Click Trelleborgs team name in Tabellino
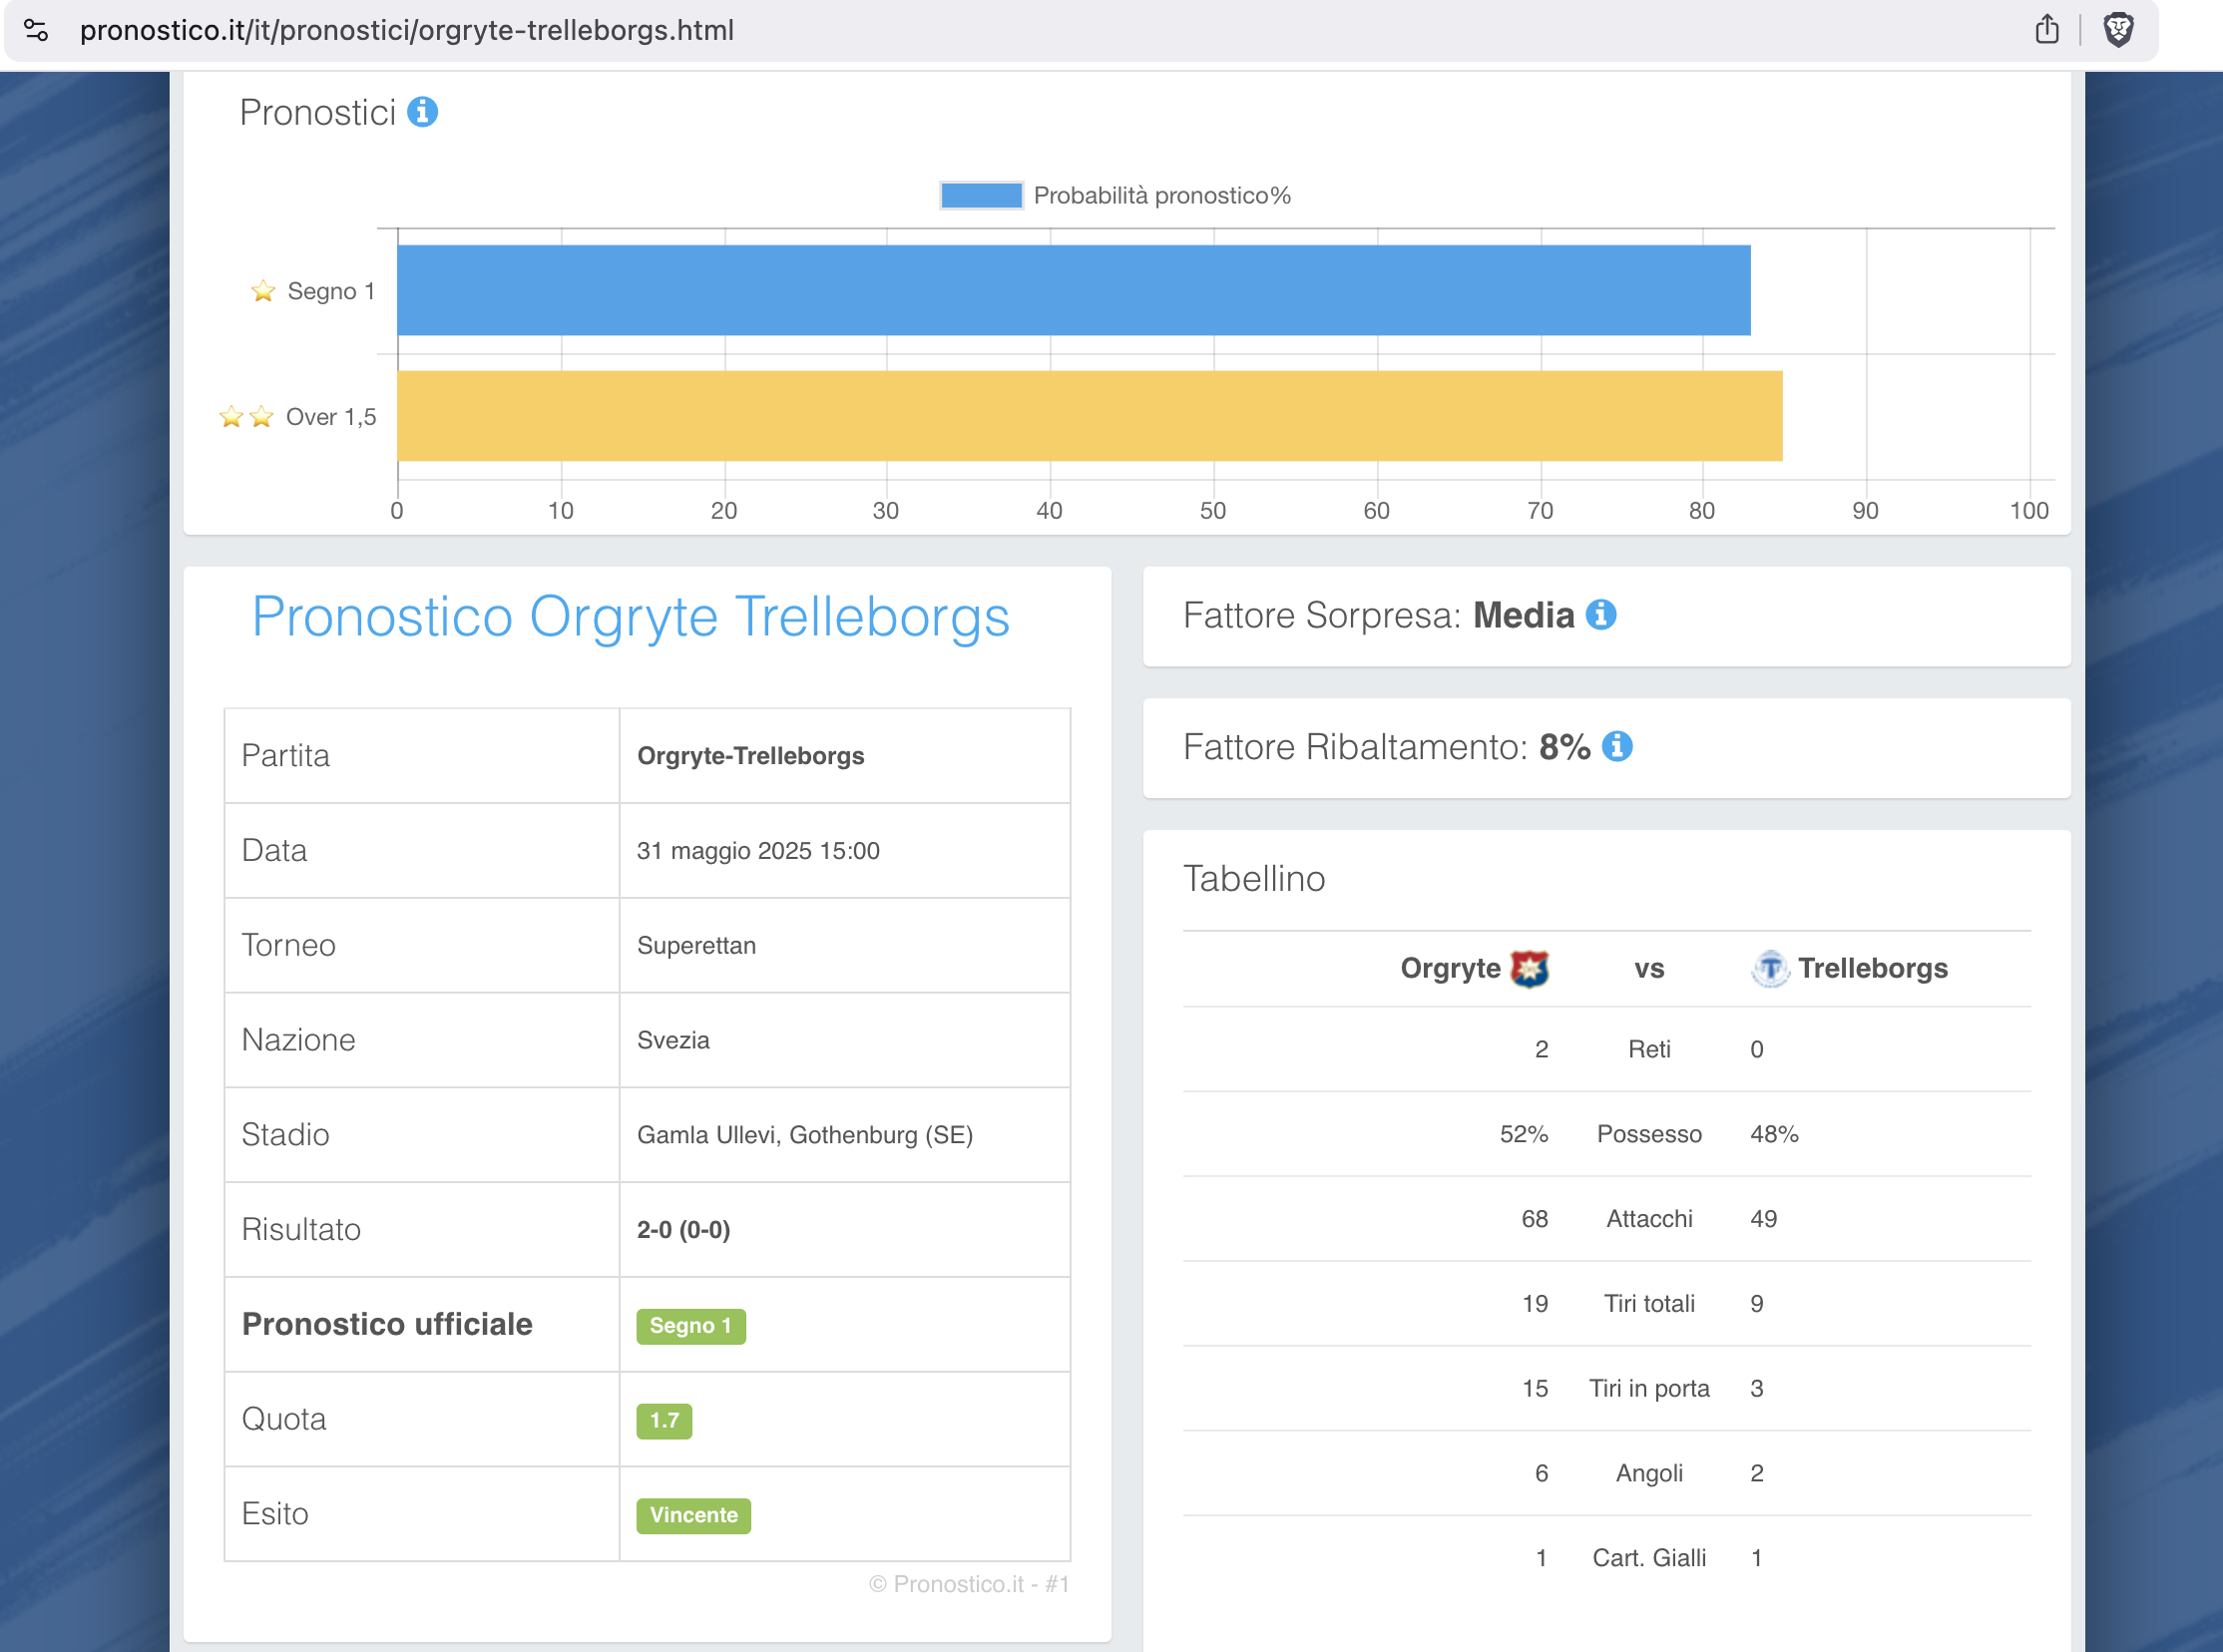Viewport: 2223px width, 1652px height. click(x=1872, y=968)
